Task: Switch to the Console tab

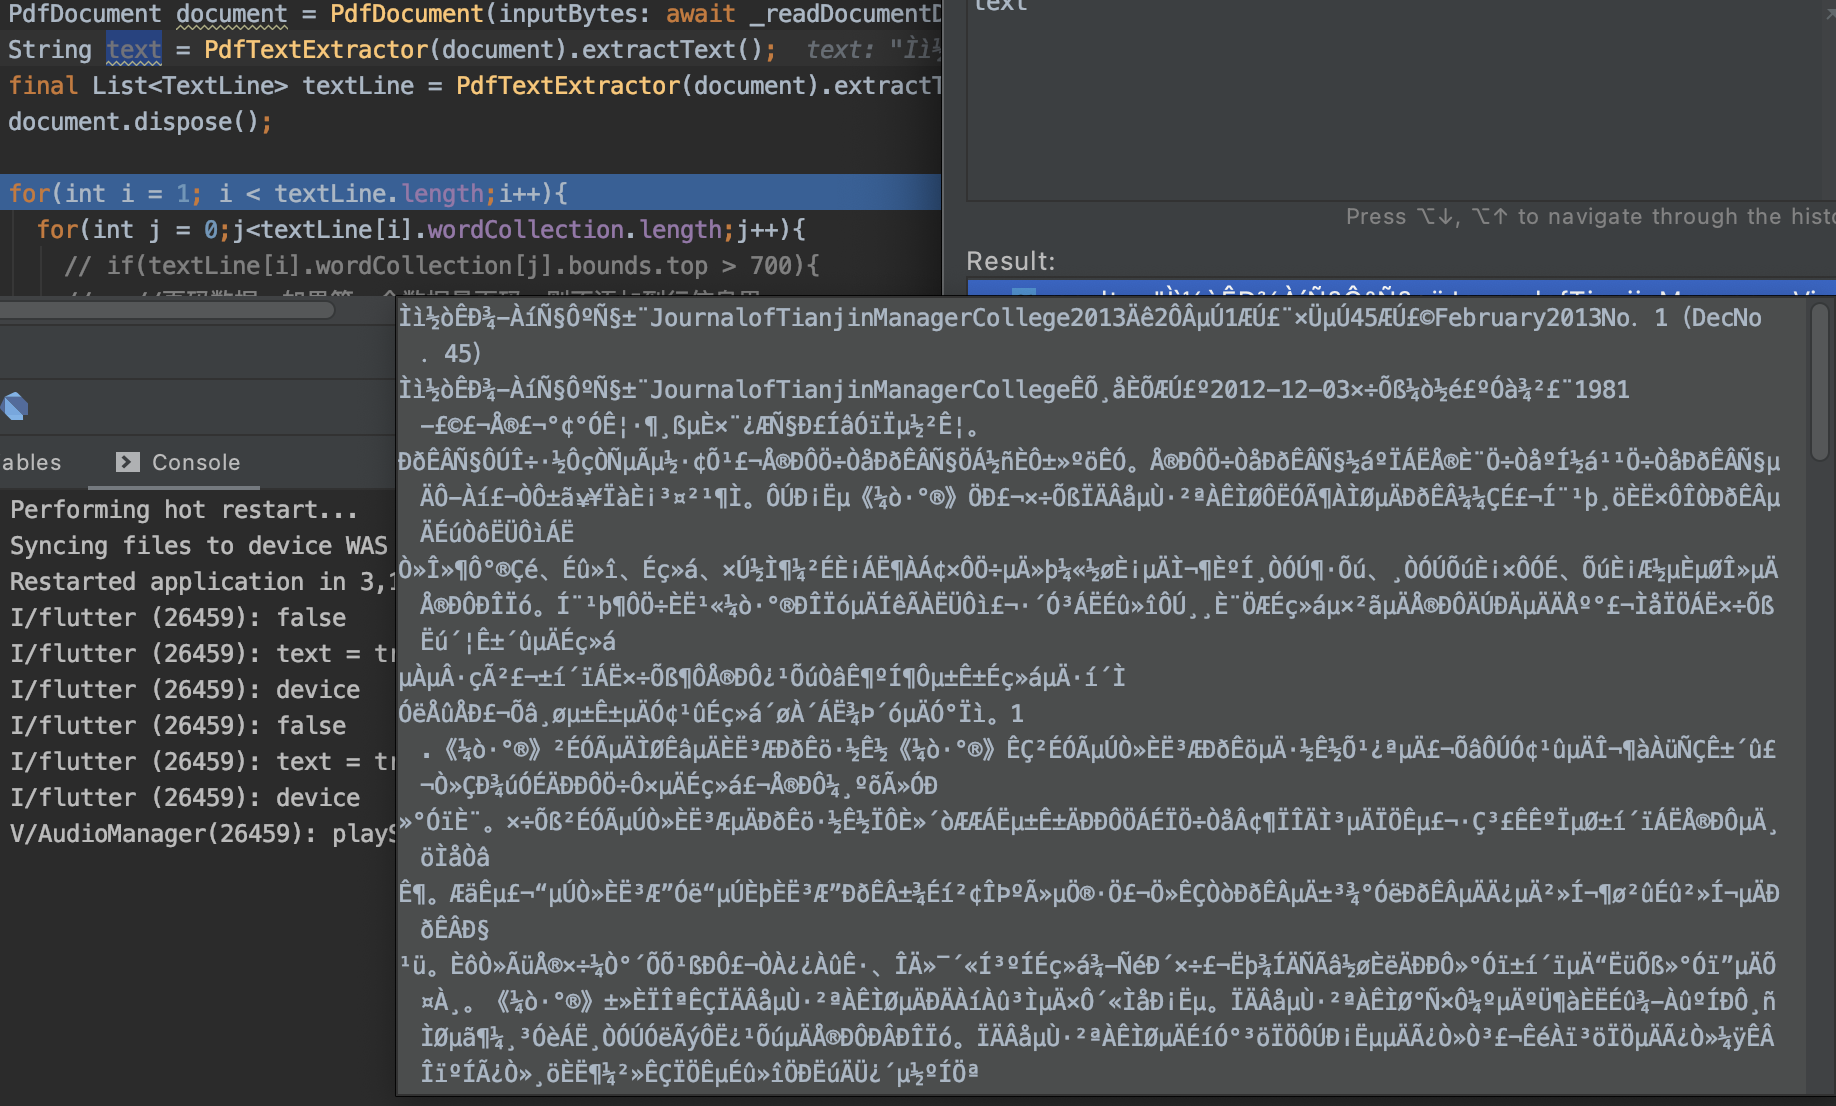Action: [197, 461]
